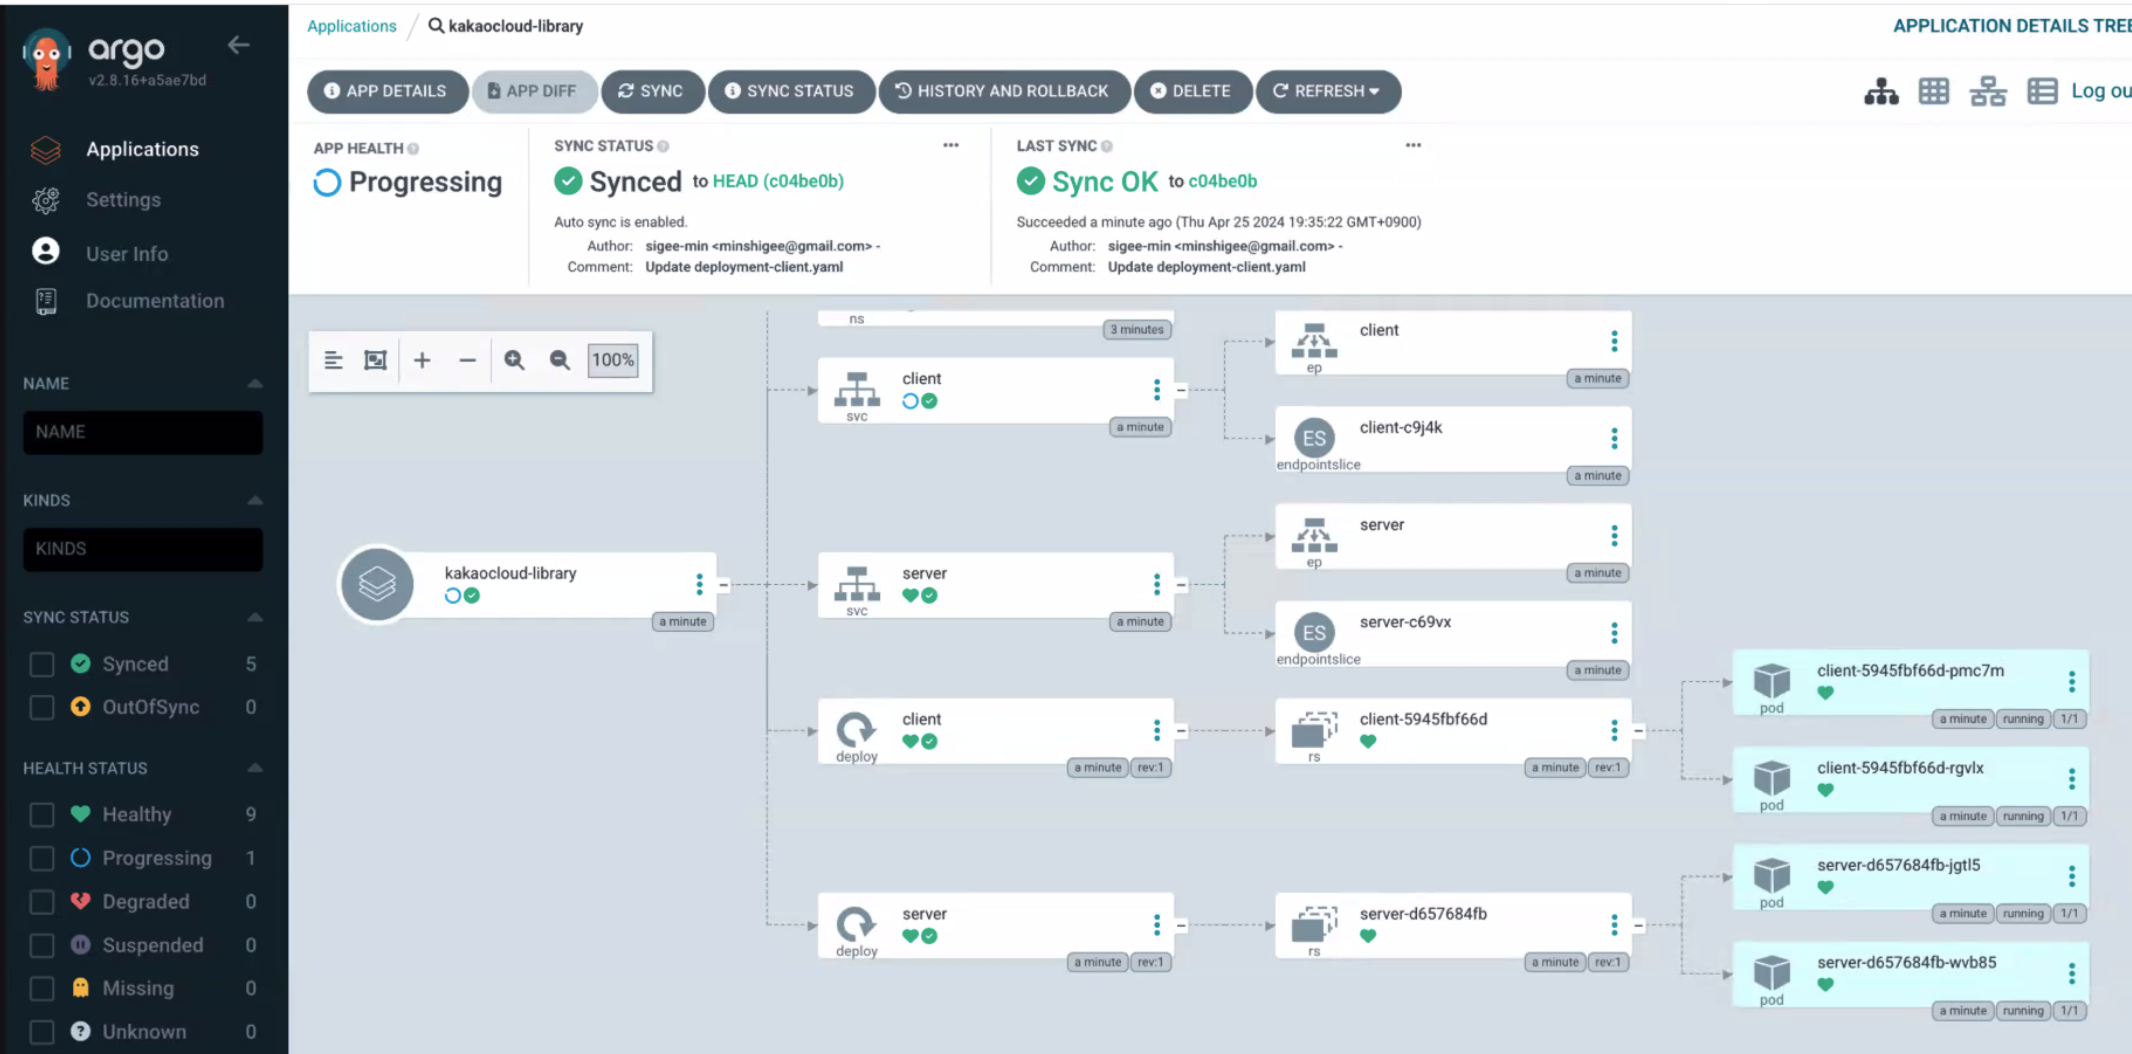
Task: Switch to tree view icon
Action: pos(1881,92)
